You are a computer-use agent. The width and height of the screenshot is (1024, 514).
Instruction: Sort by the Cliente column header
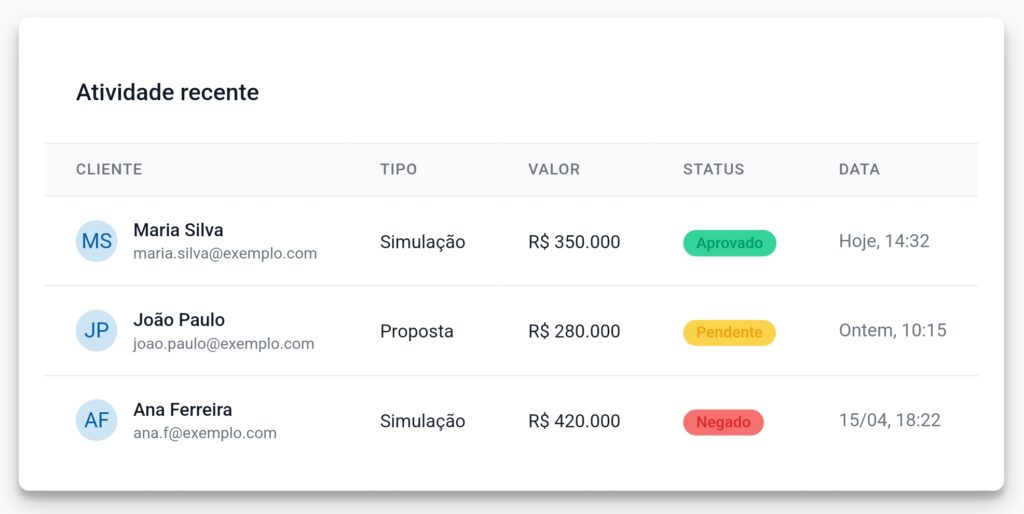109,169
